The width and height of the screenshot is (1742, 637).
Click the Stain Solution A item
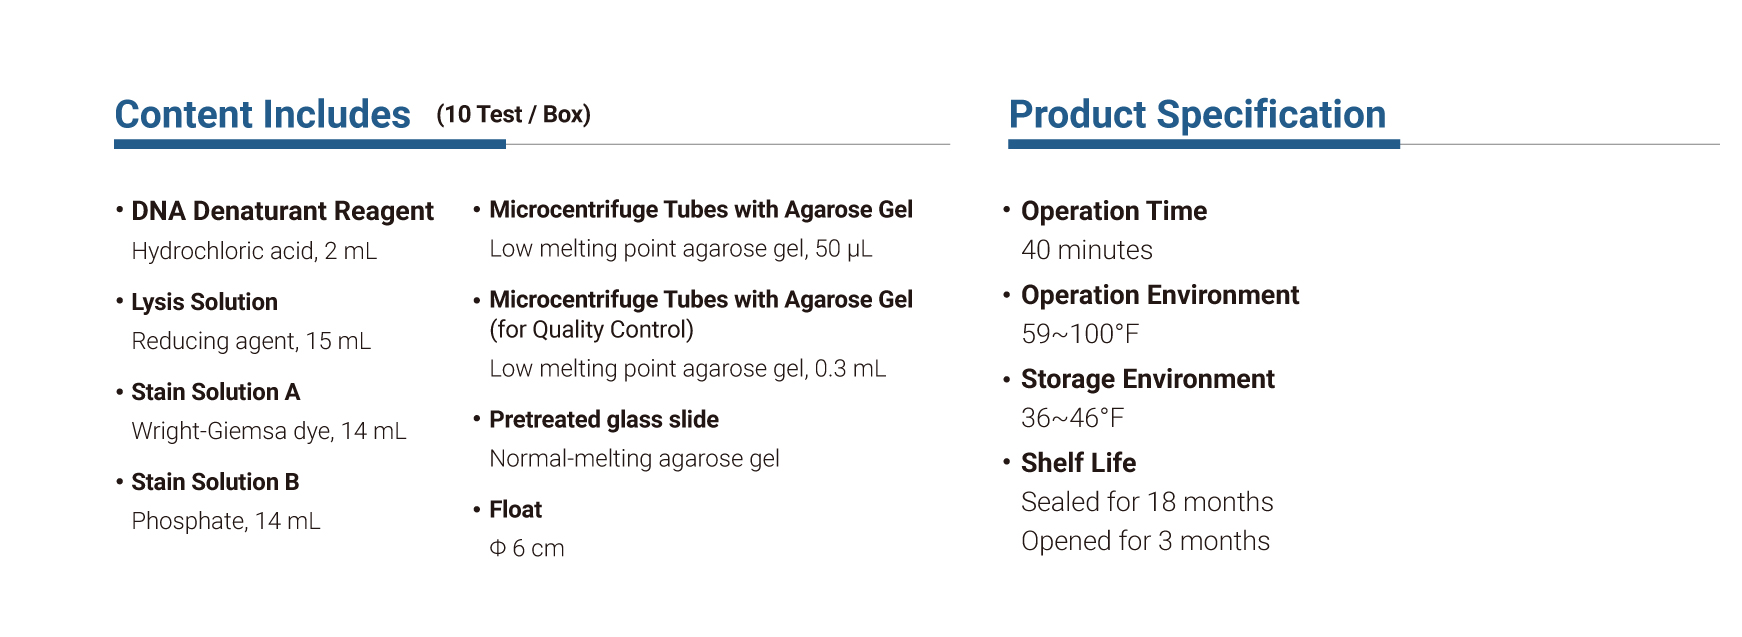tap(215, 392)
